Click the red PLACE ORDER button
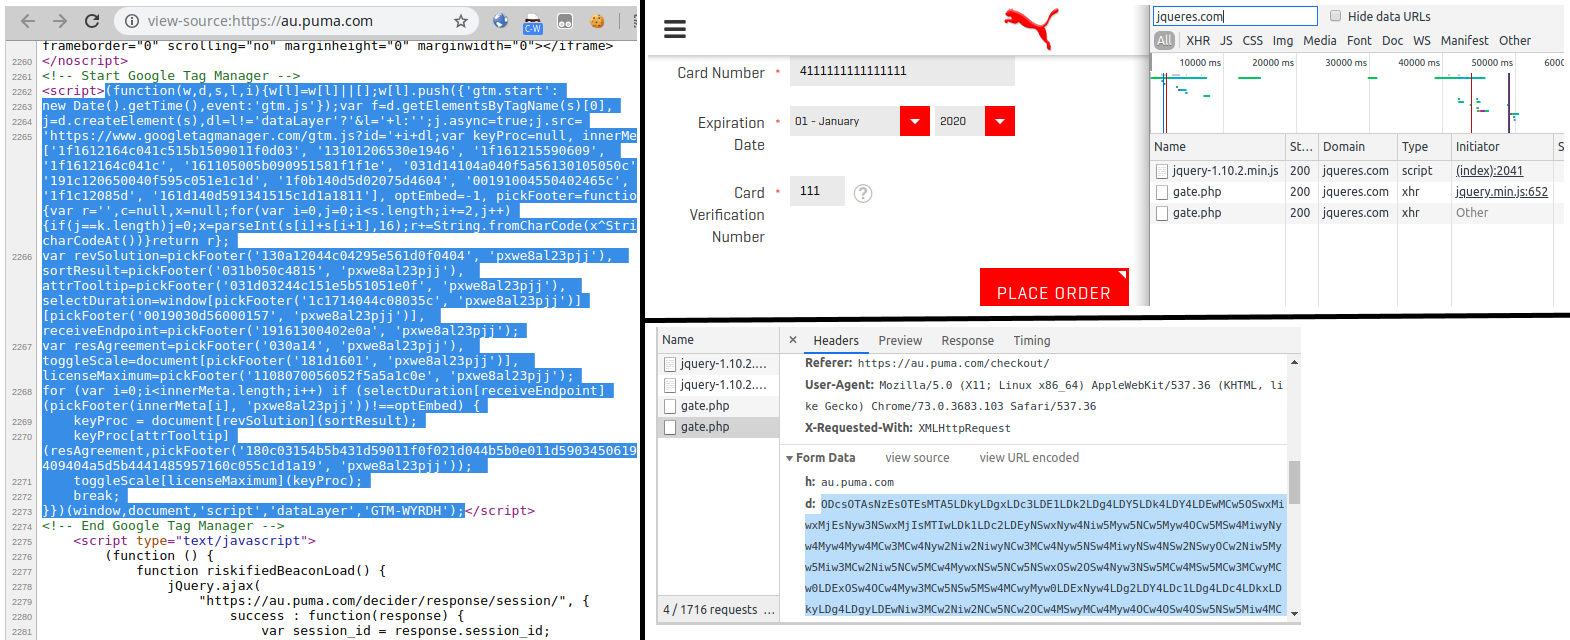Screen dimensions: 1570x640 tap(1054, 287)
